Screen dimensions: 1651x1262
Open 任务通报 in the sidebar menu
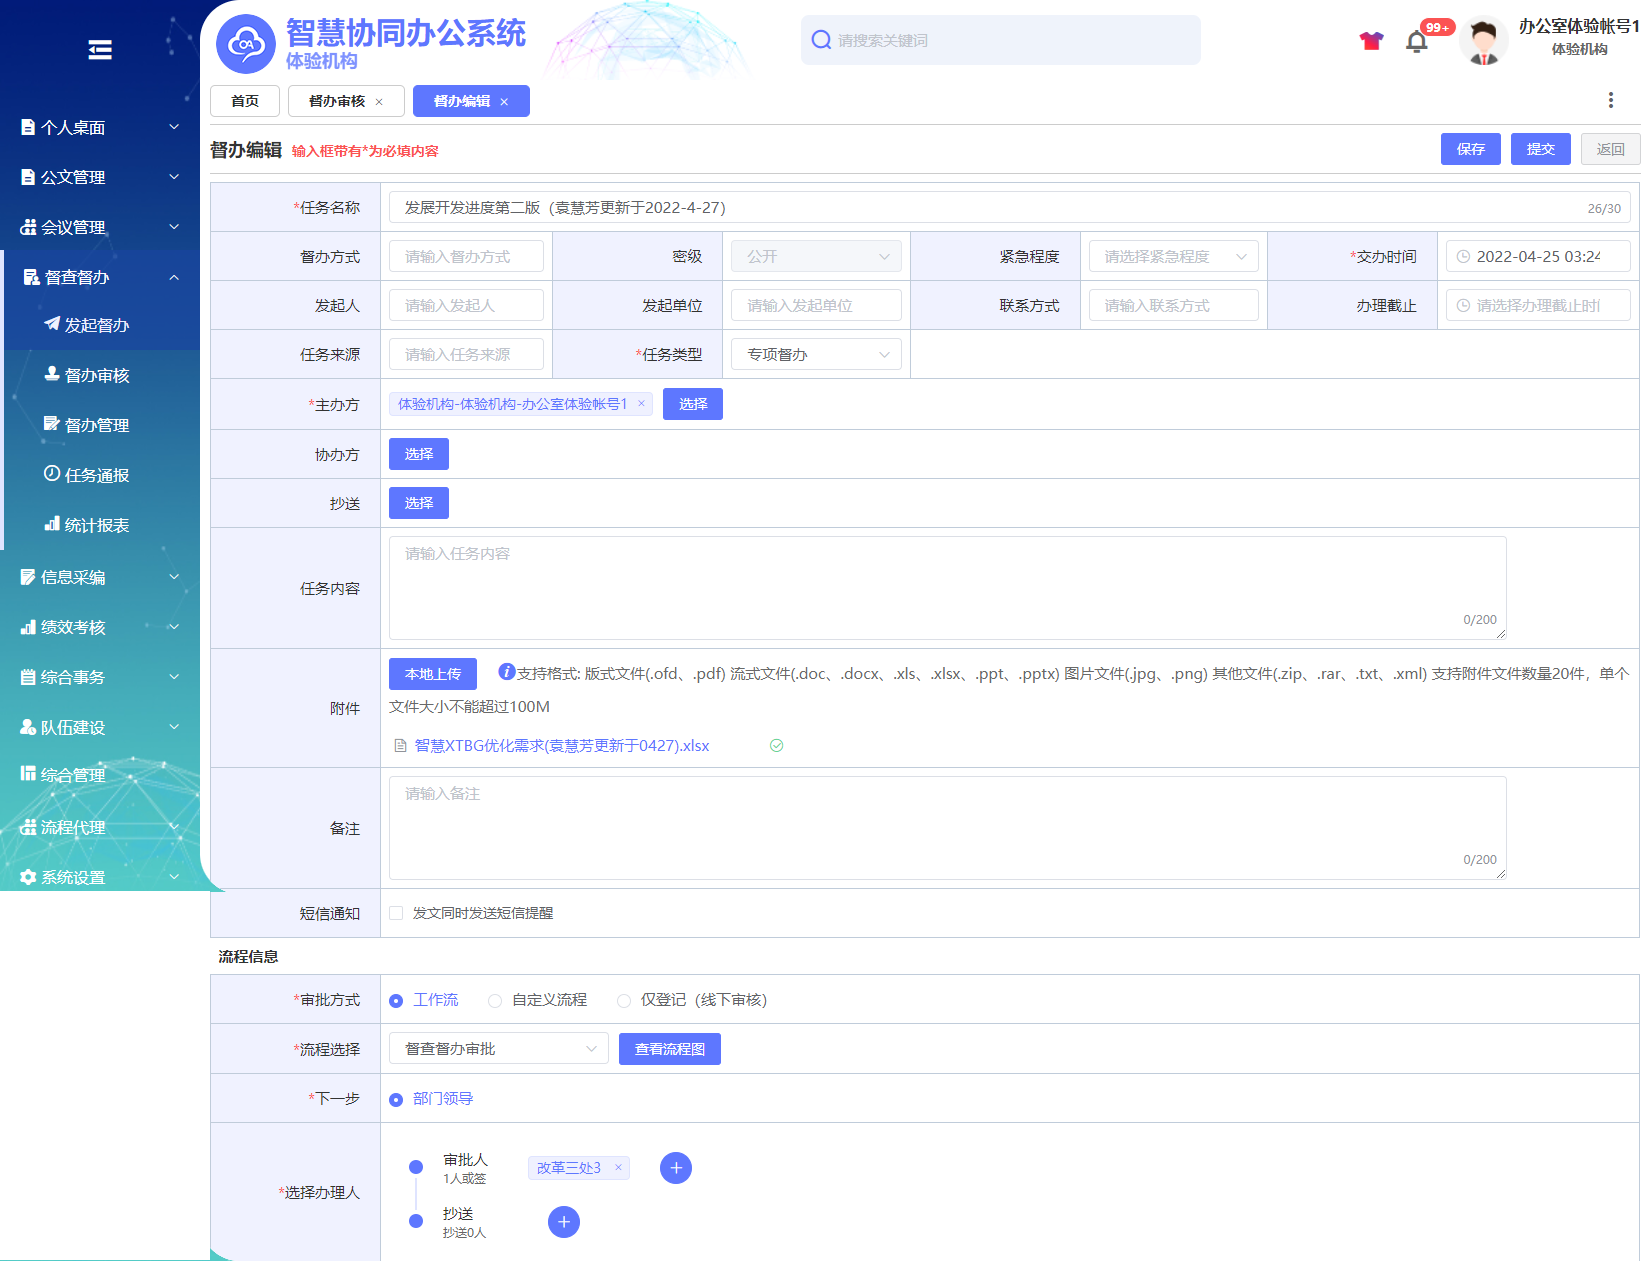[x=97, y=475]
